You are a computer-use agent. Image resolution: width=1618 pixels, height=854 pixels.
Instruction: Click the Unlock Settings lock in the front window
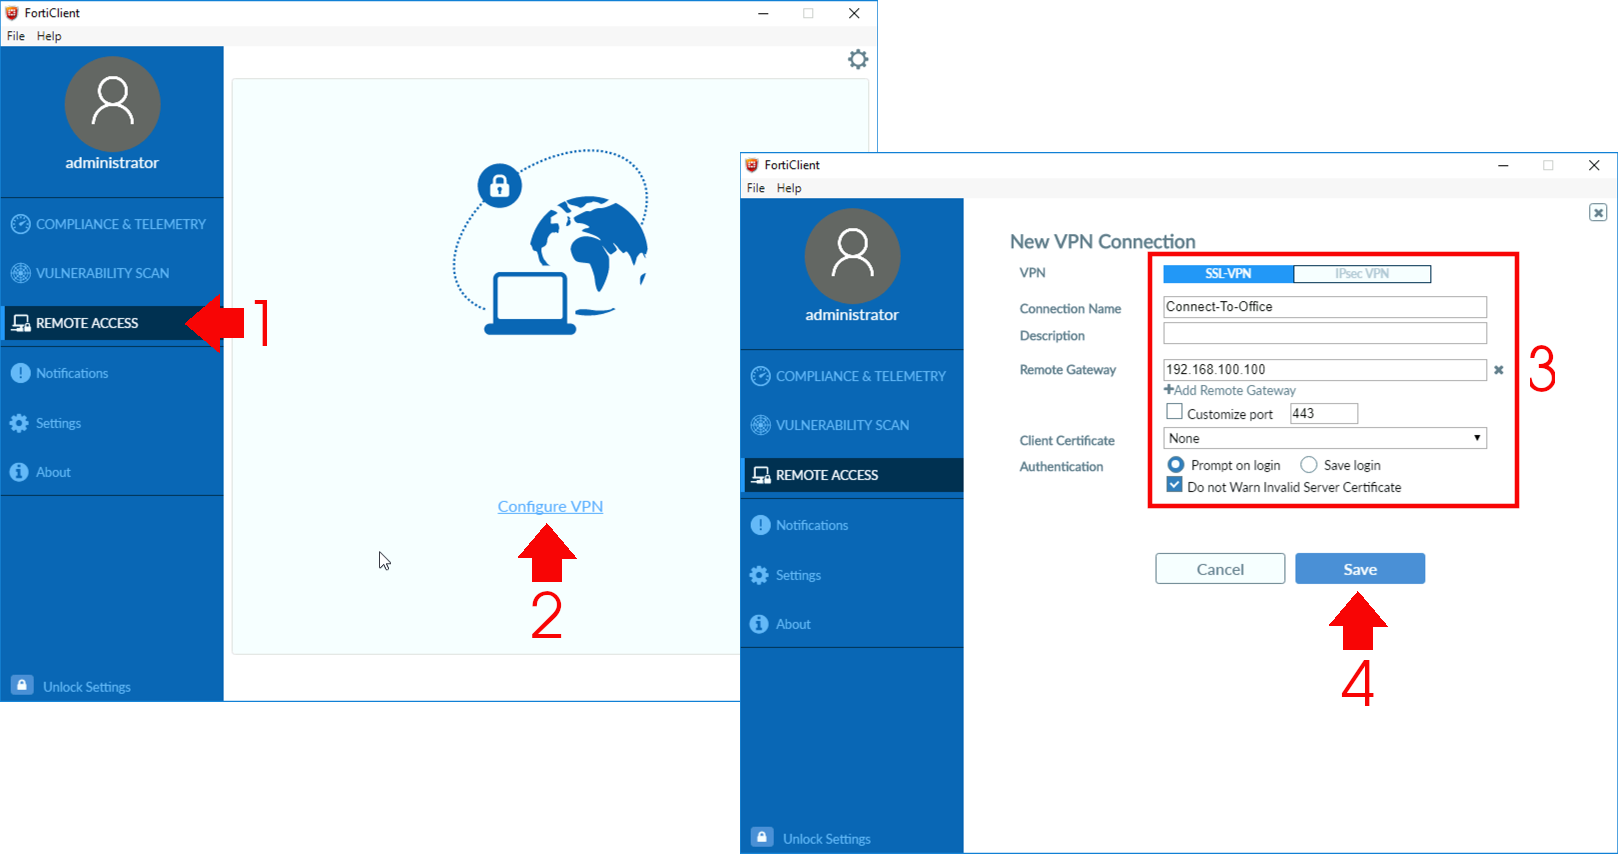coord(762,837)
